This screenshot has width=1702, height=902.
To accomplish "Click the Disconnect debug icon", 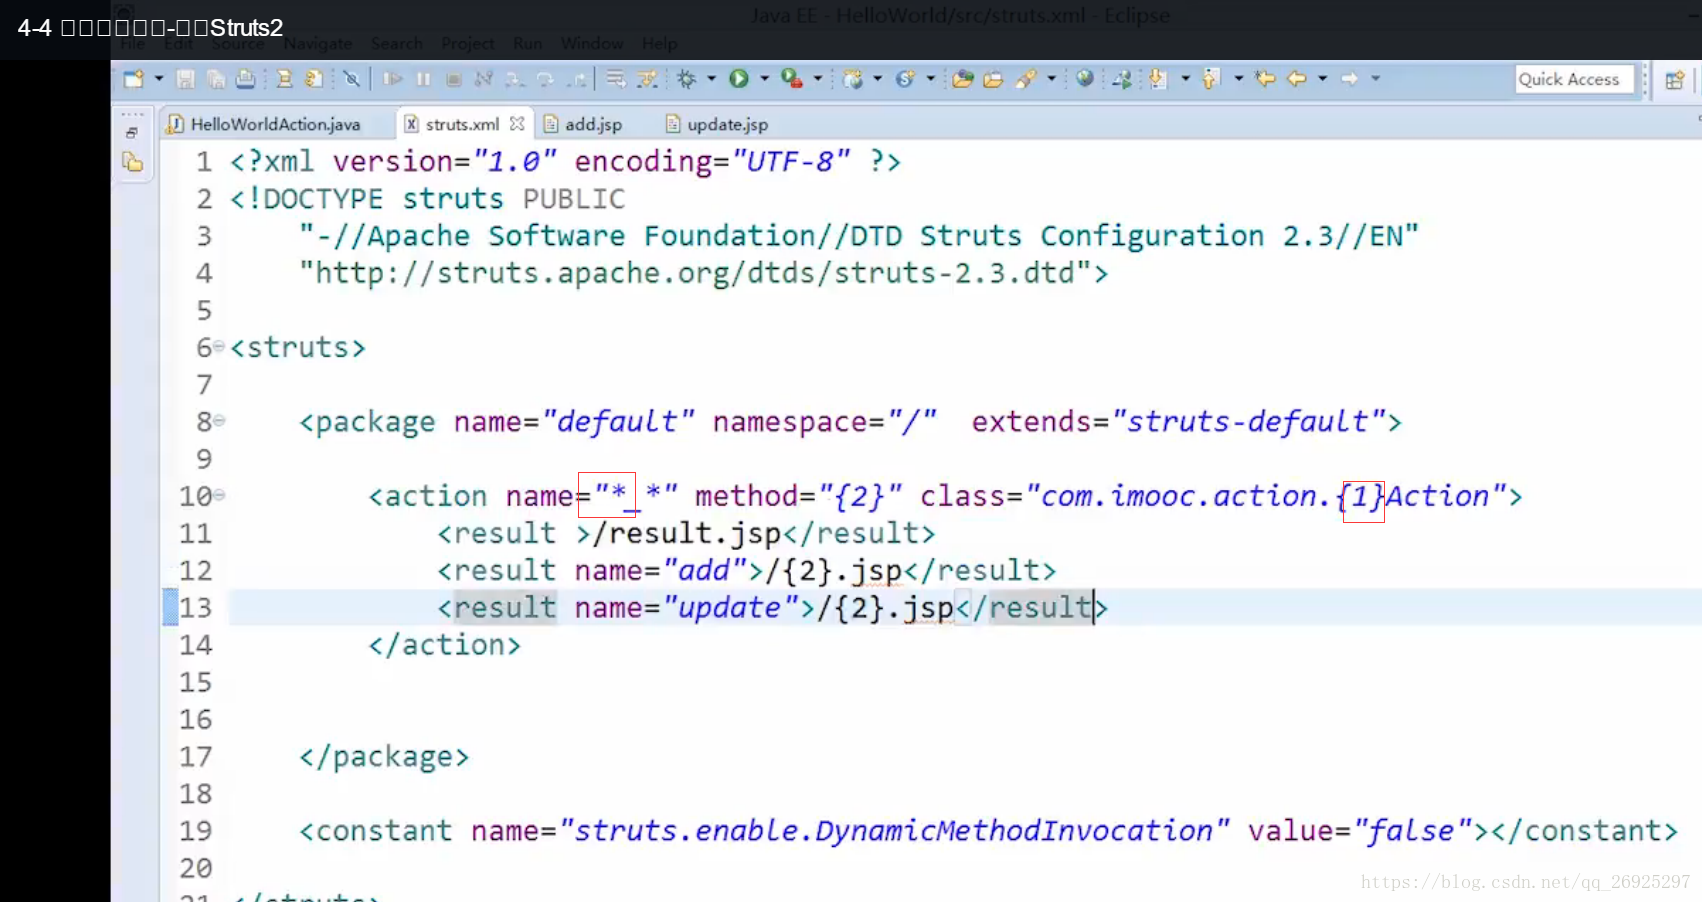I will point(484,79).
